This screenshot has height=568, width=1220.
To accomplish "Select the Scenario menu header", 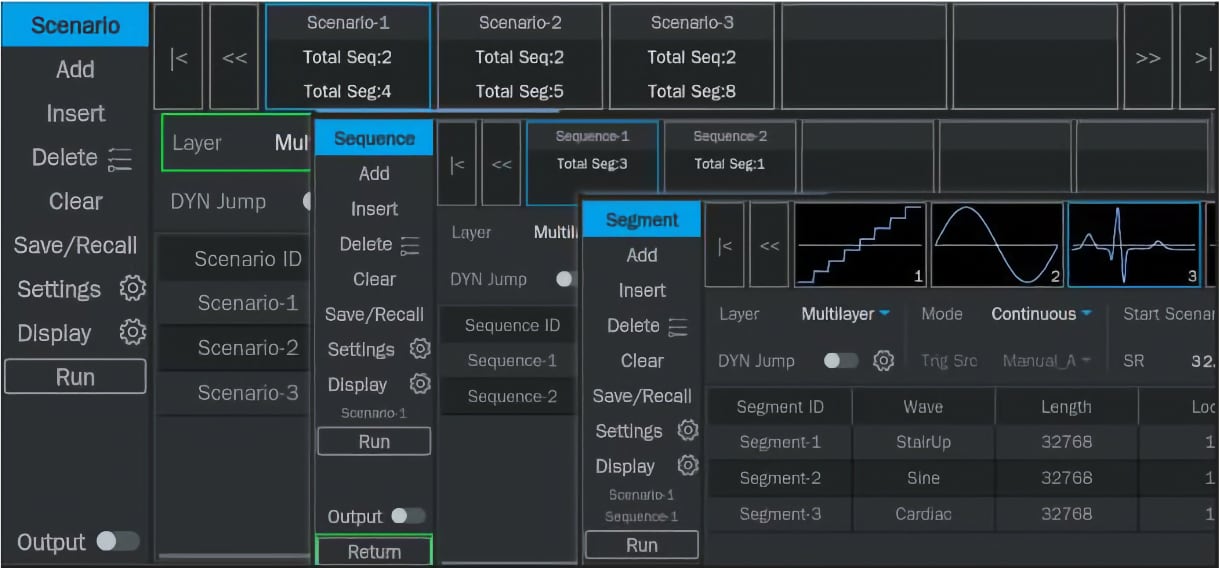I will [75, 25].
